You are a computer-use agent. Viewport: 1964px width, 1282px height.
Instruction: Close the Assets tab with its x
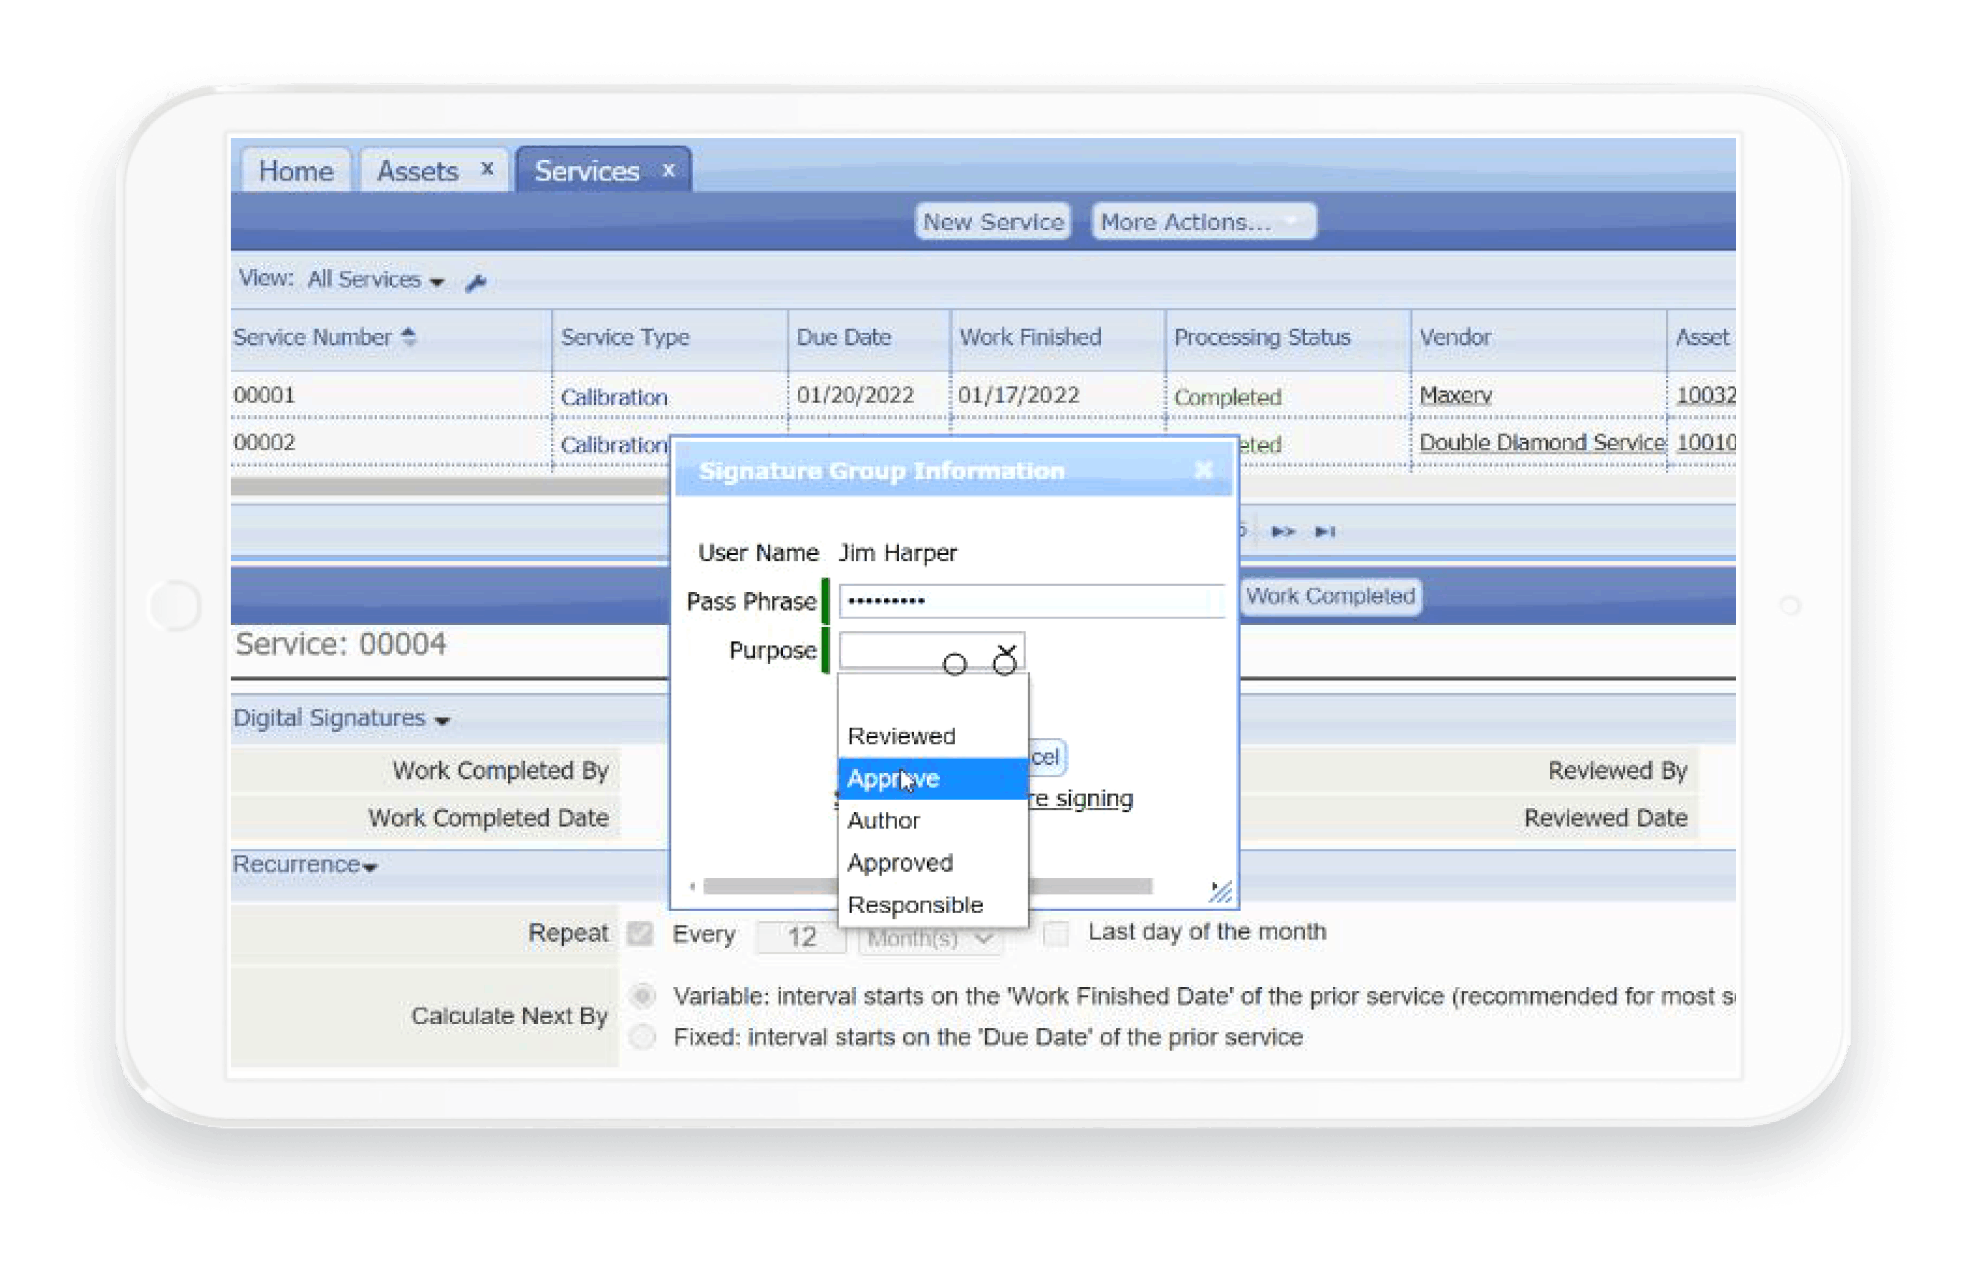coord(487,169)
